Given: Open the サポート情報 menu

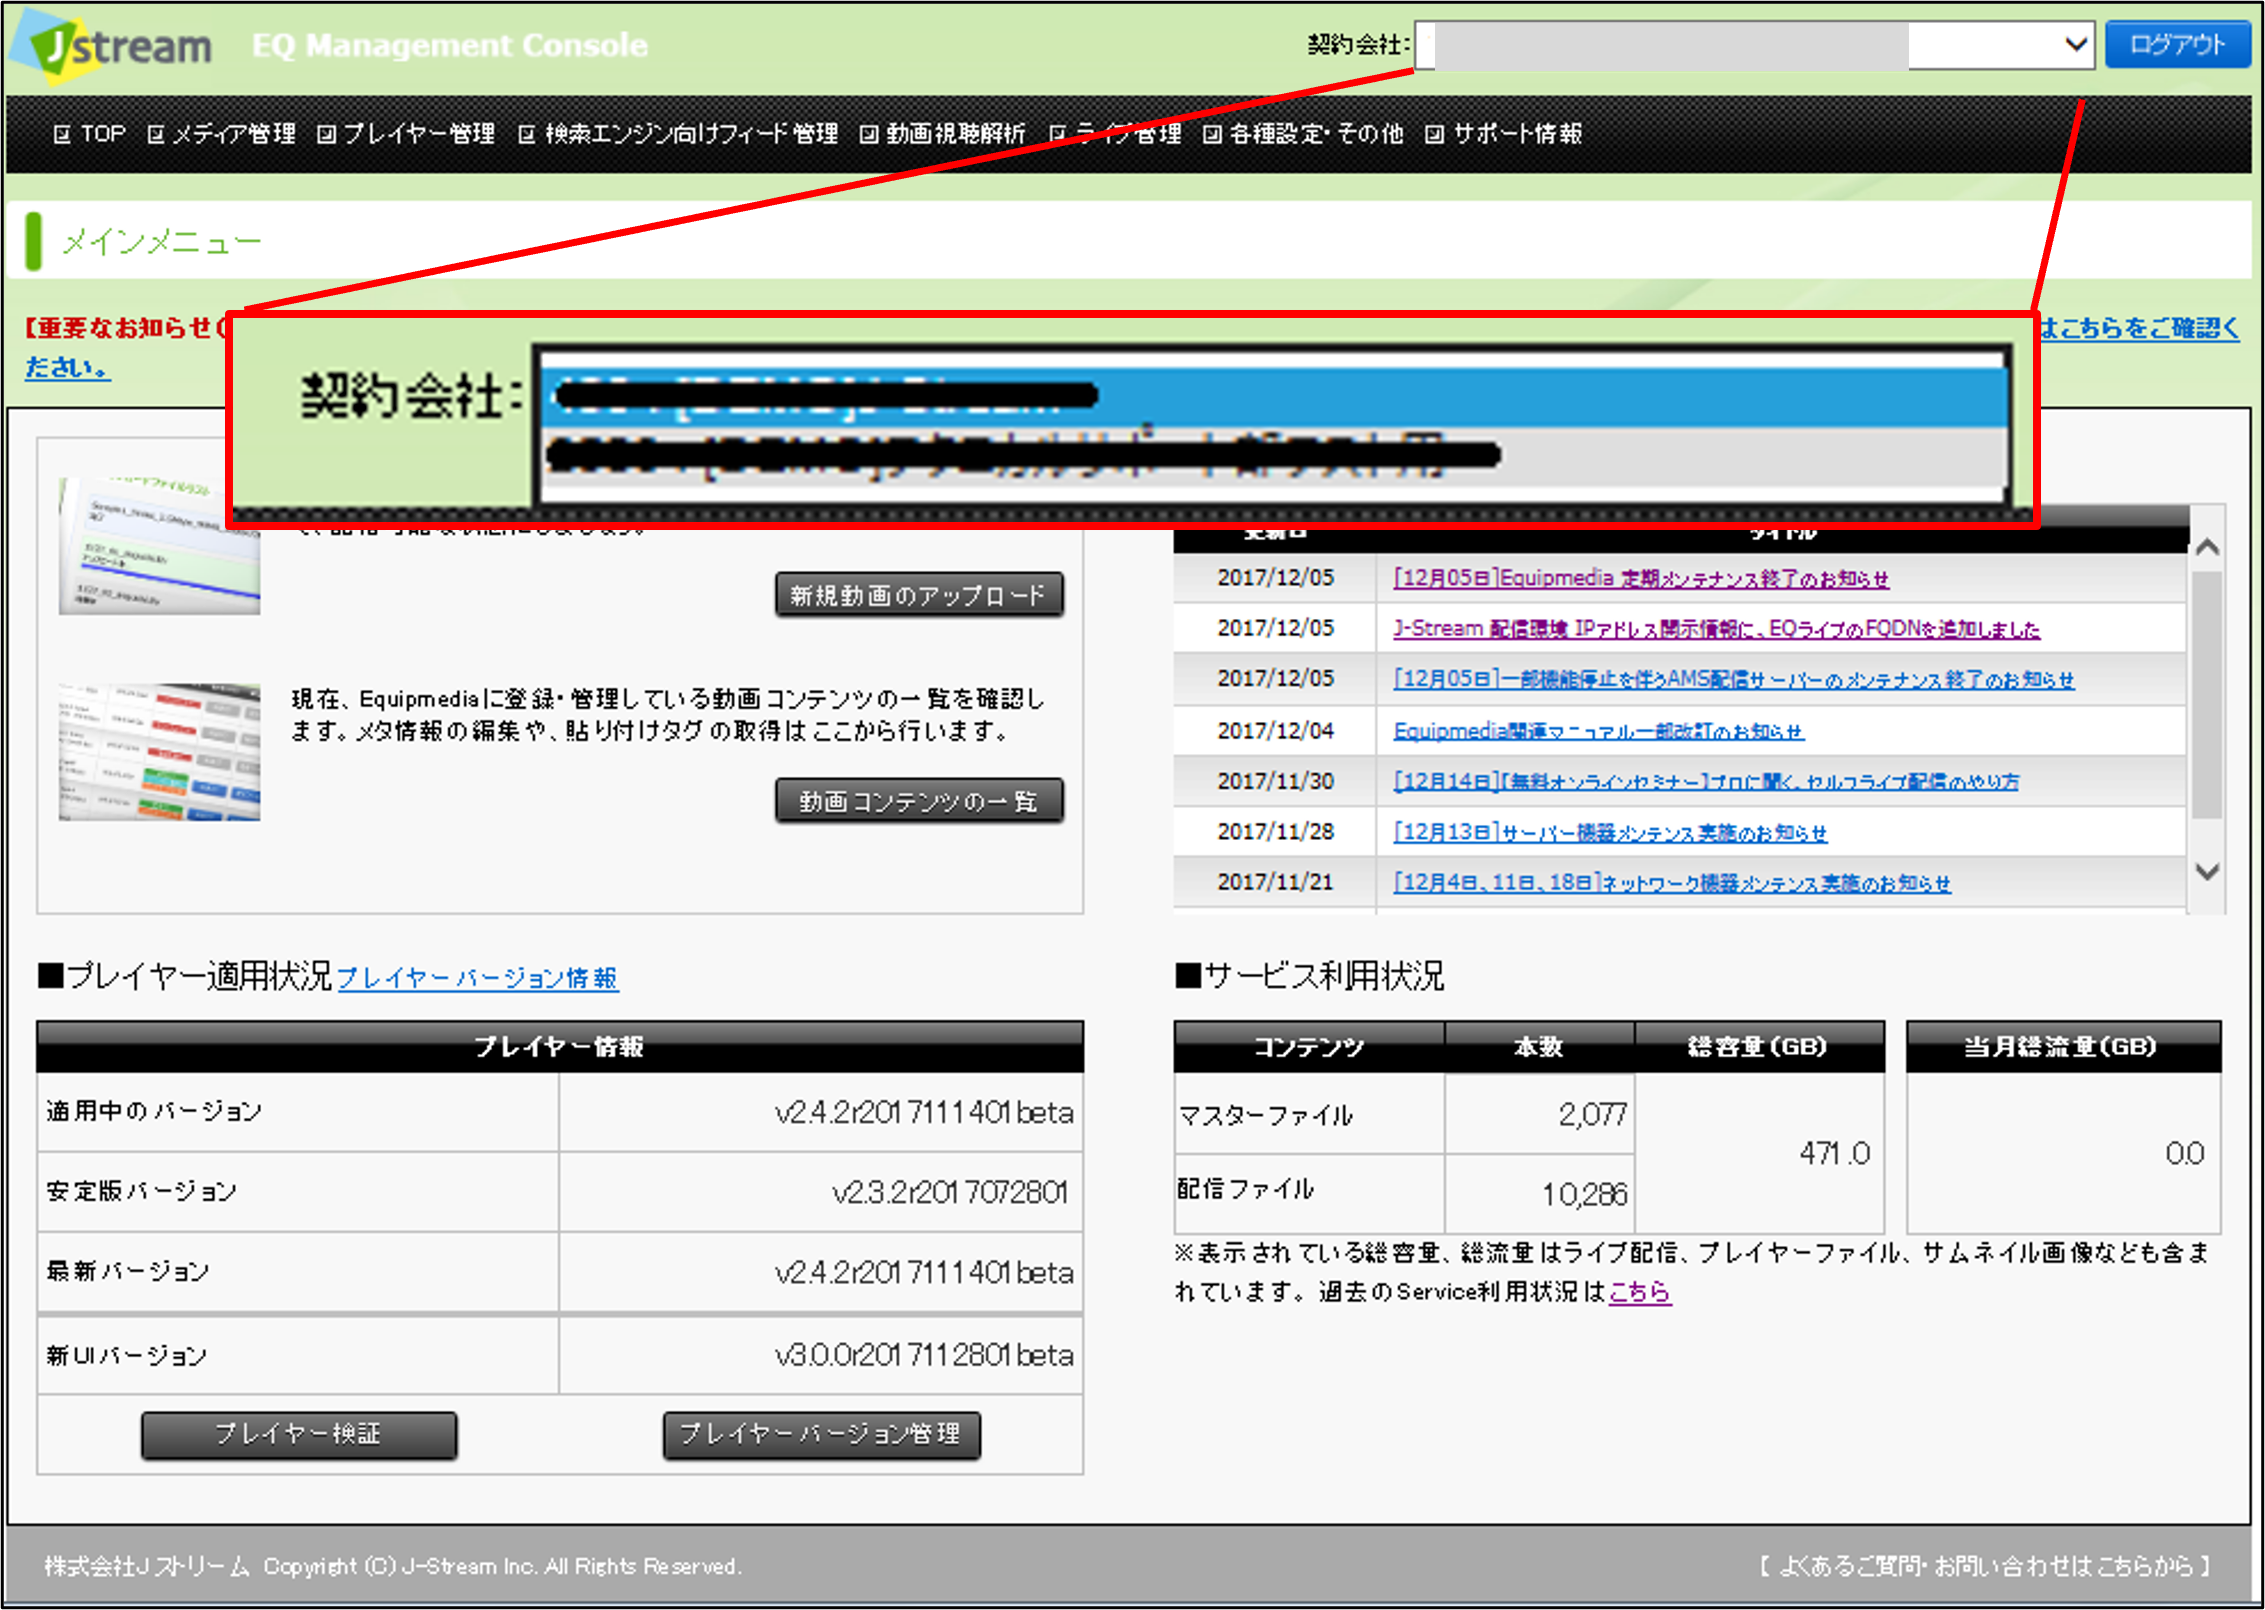Looking at the screenshot, I should pyautogui.click(x=1504, y=133).
